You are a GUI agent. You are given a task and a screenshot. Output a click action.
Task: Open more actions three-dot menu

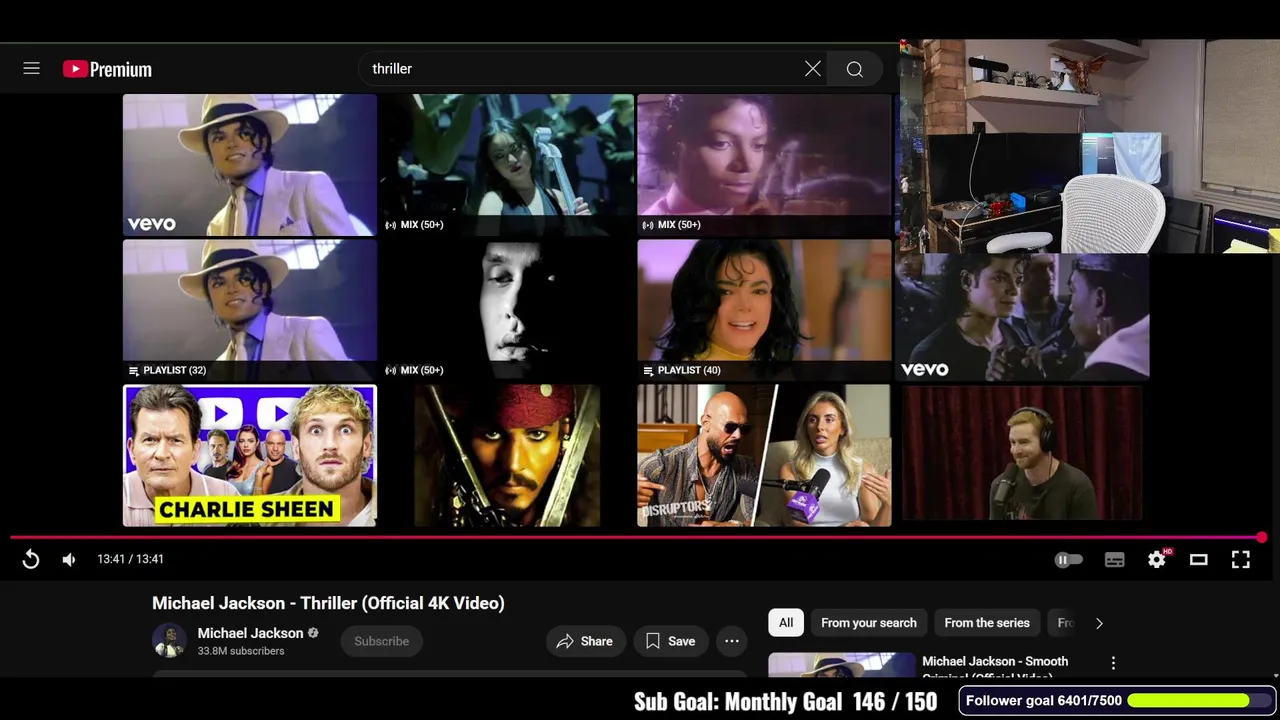coord(732,641)
